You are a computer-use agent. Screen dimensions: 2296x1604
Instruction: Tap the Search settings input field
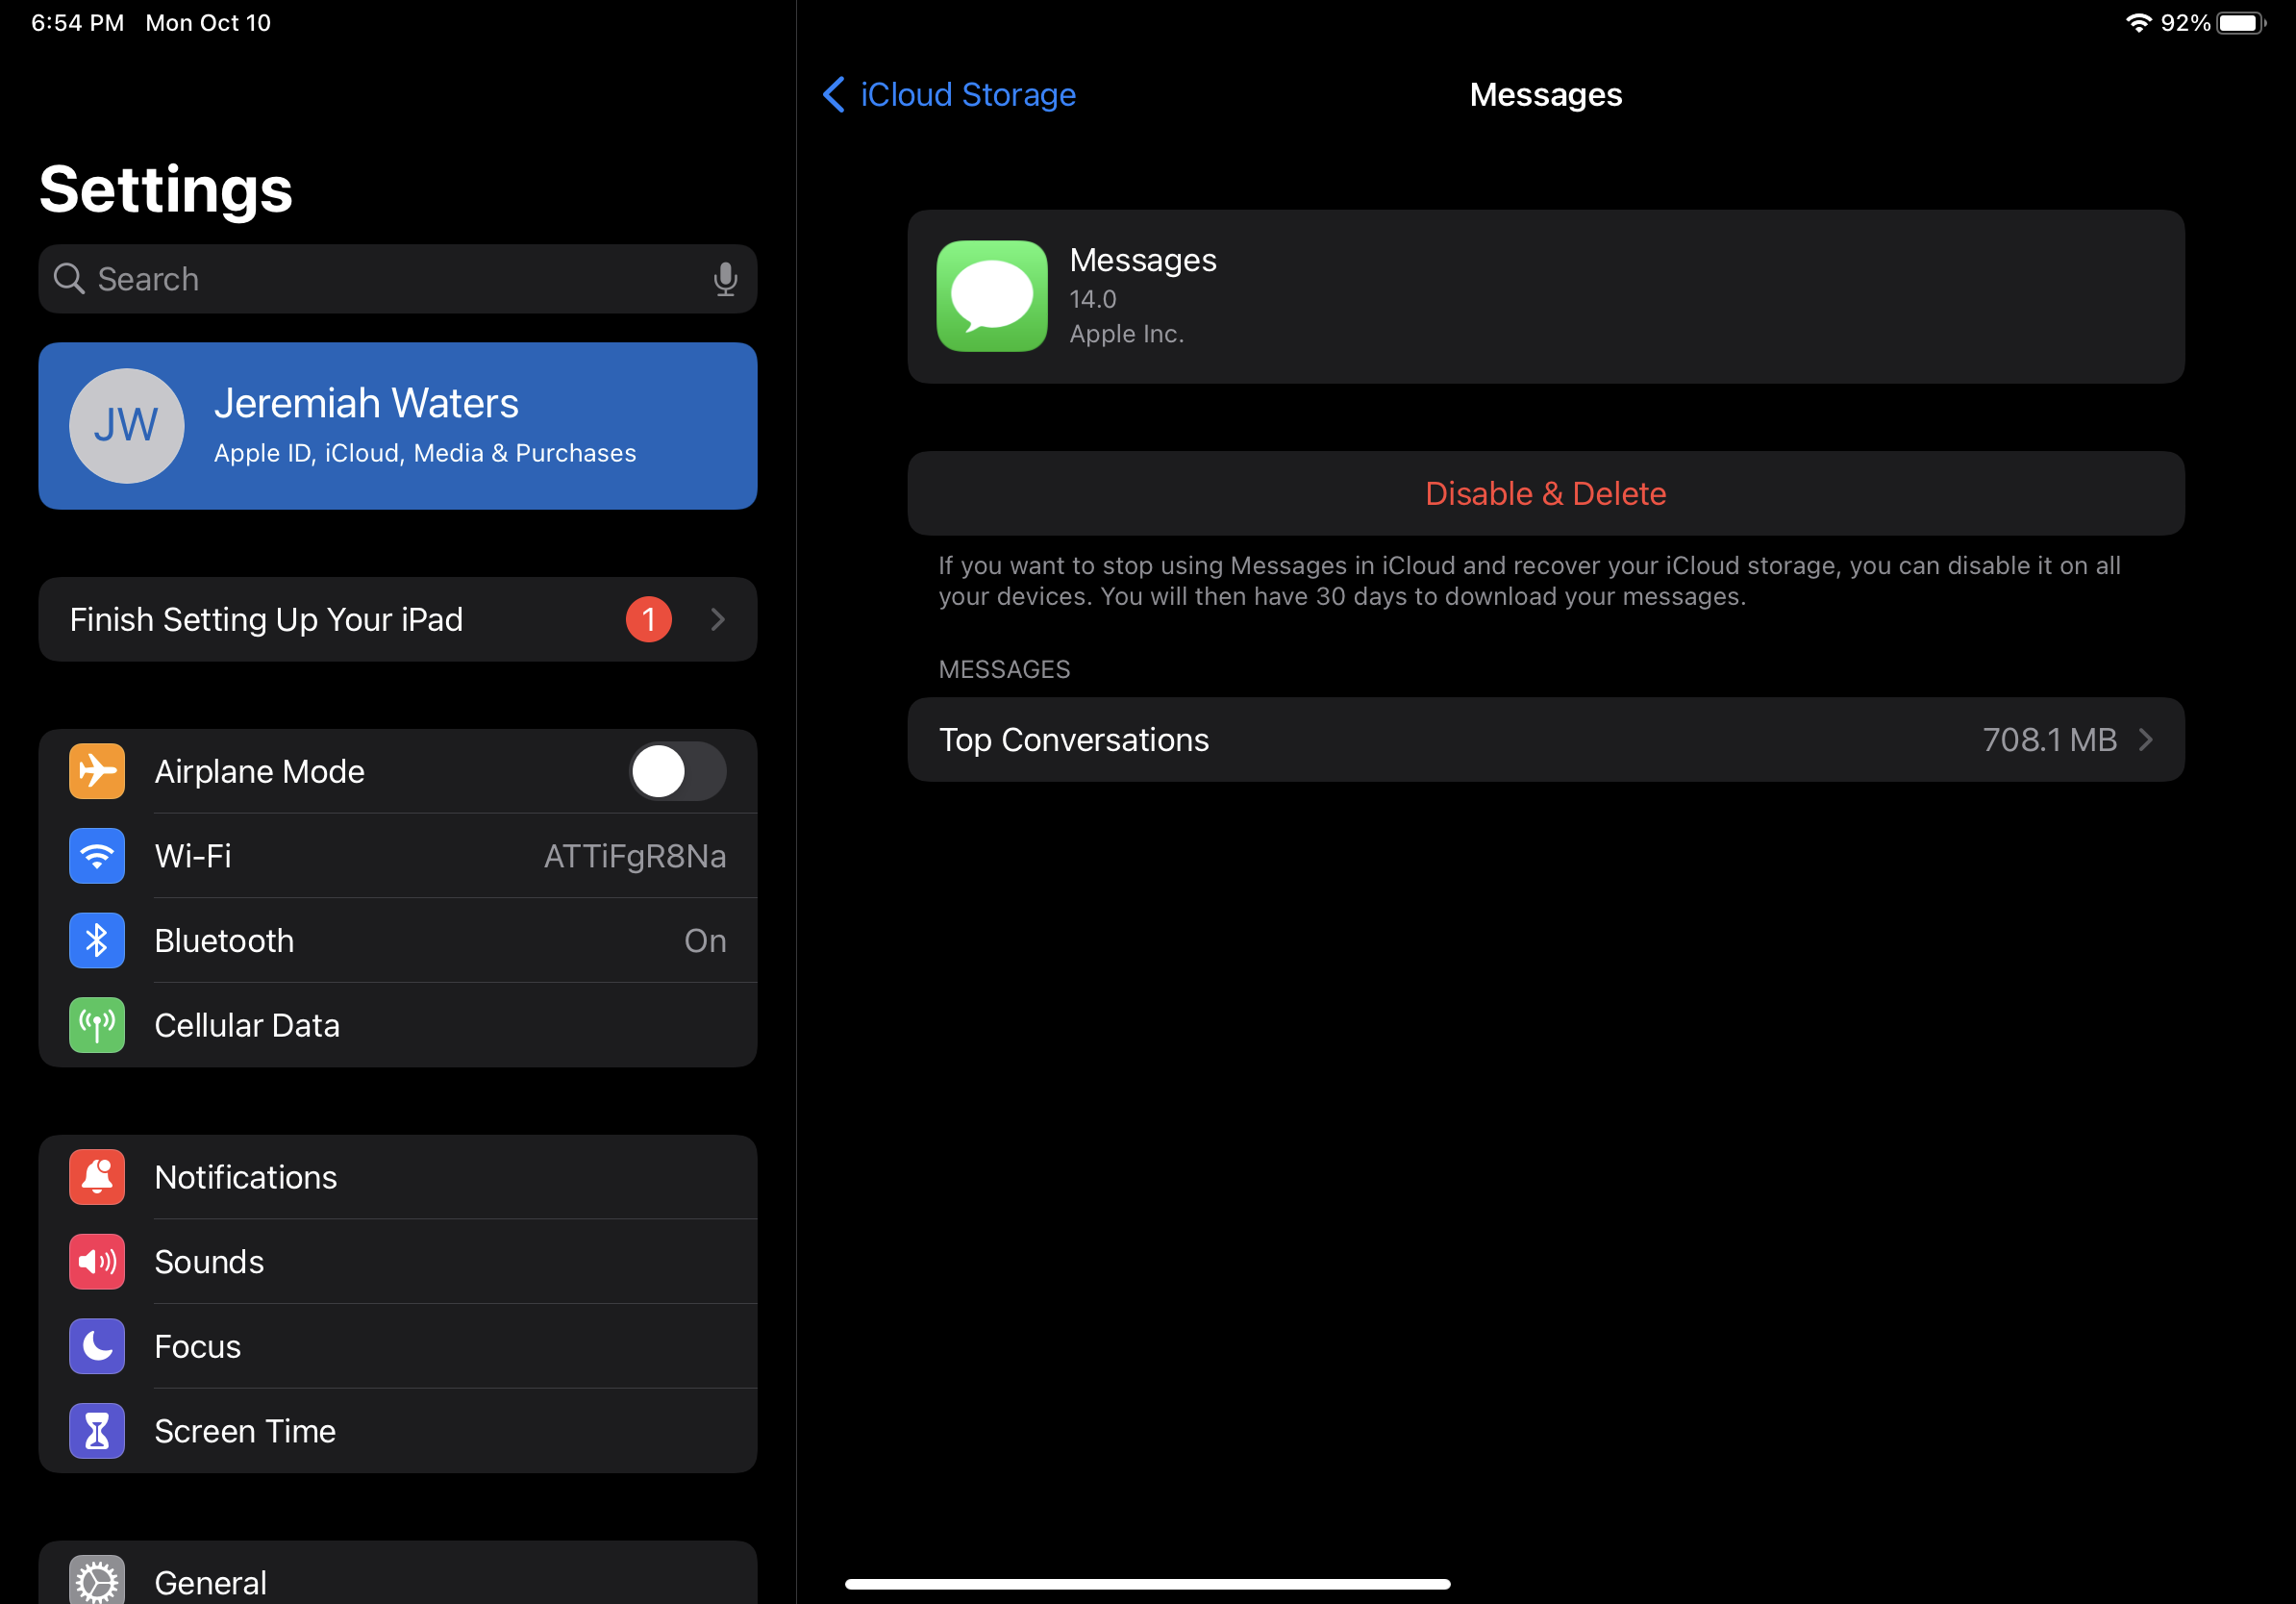(x=398, y=278)
